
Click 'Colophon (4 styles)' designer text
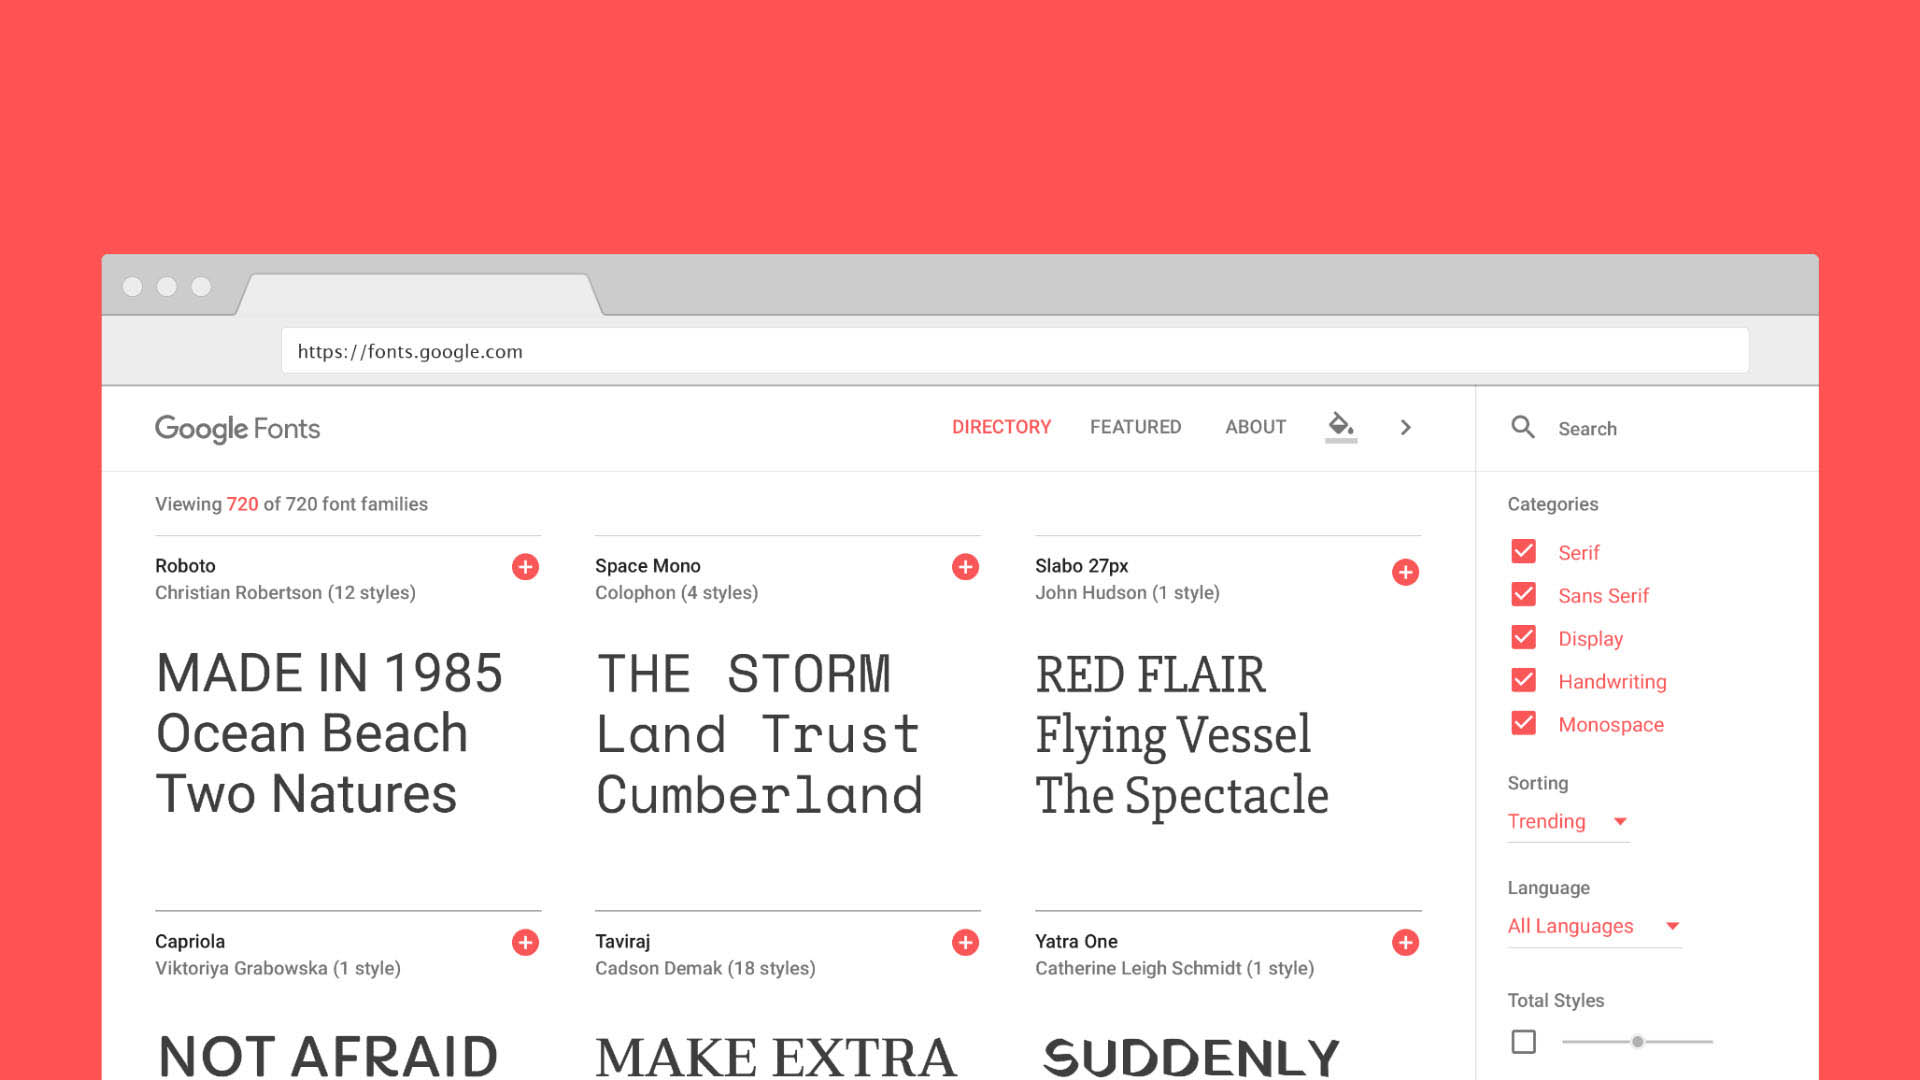coord(676,593)
